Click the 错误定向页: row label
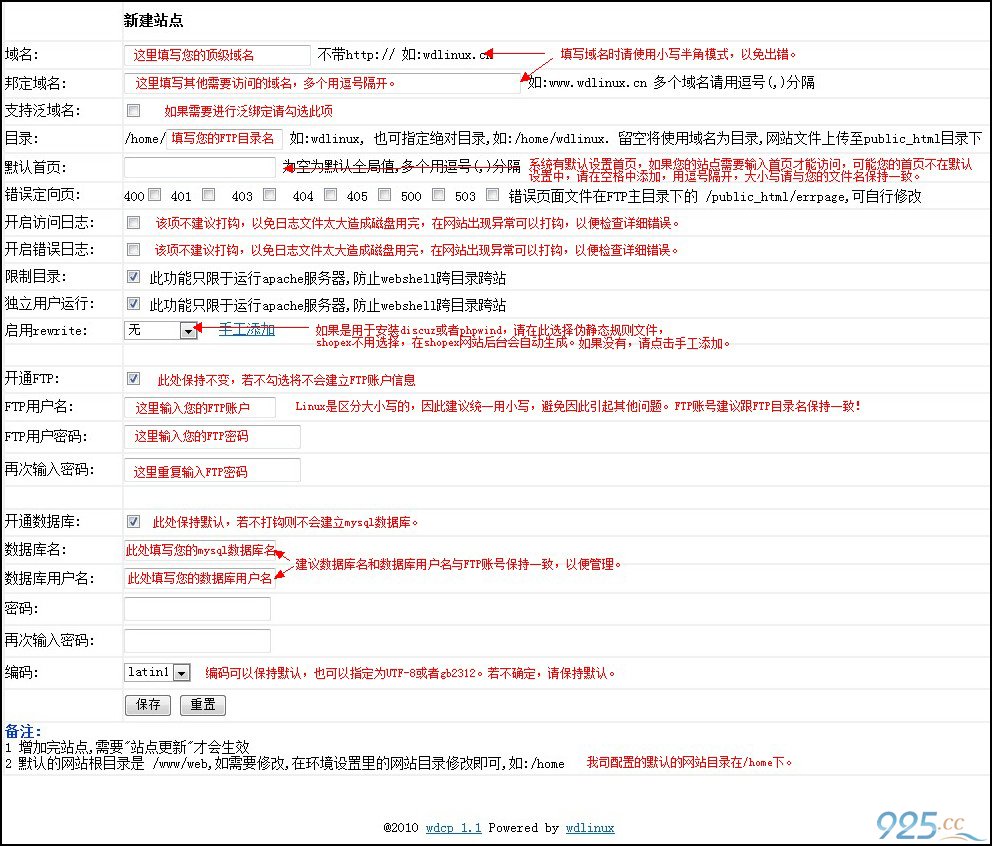Viewport: 992px width, 846px height. click(42, 195)
